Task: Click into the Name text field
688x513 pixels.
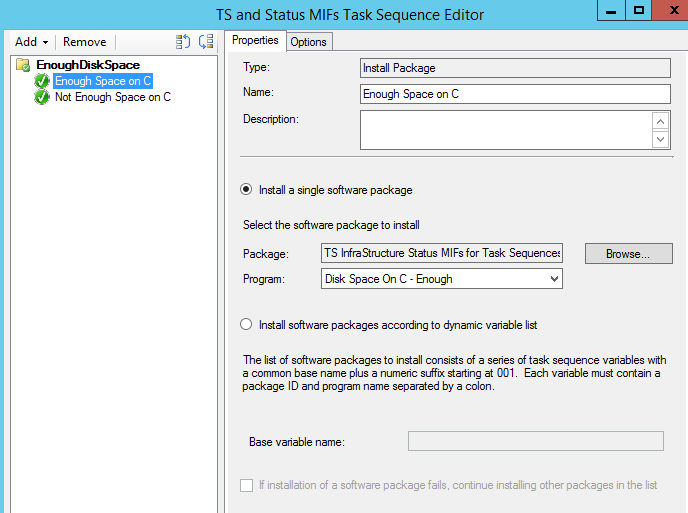Action: pos(515,94)
